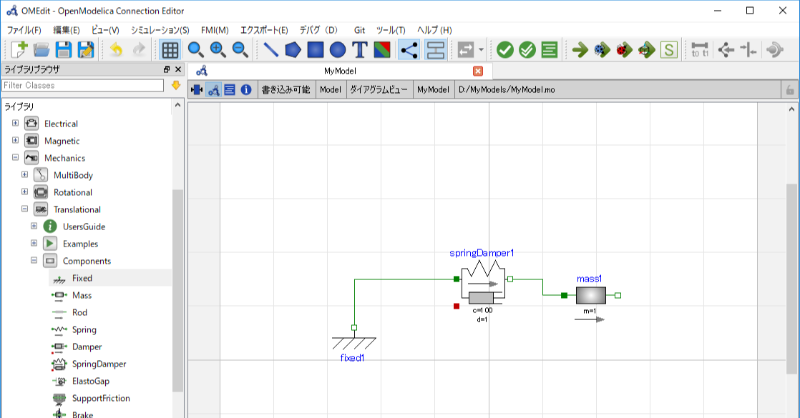800x418 pixels.
Task: Redo the last undone action
Action: [x=139, y=50]
